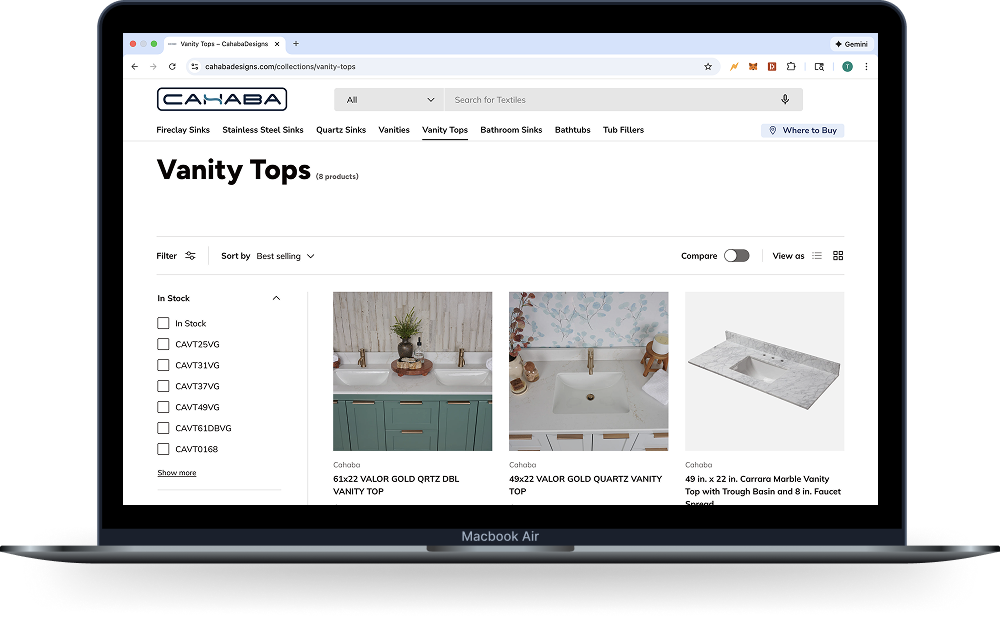Open the MetaMask fox extension
The height and width of the screenshot is (619, 1000).
(751, 67)
